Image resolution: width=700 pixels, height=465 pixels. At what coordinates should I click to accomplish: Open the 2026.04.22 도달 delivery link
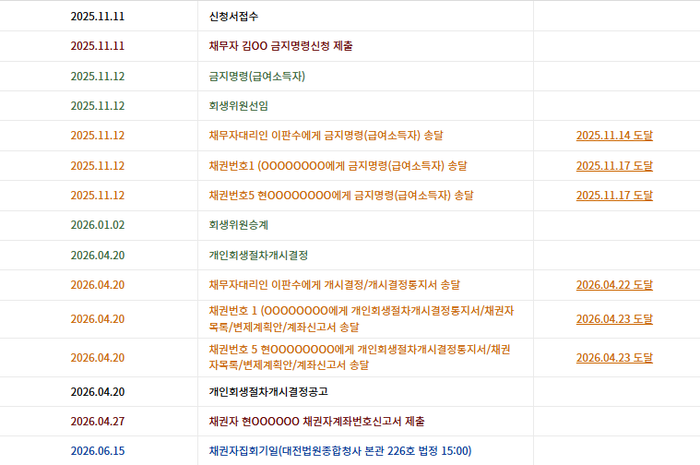tap(614, 285)
